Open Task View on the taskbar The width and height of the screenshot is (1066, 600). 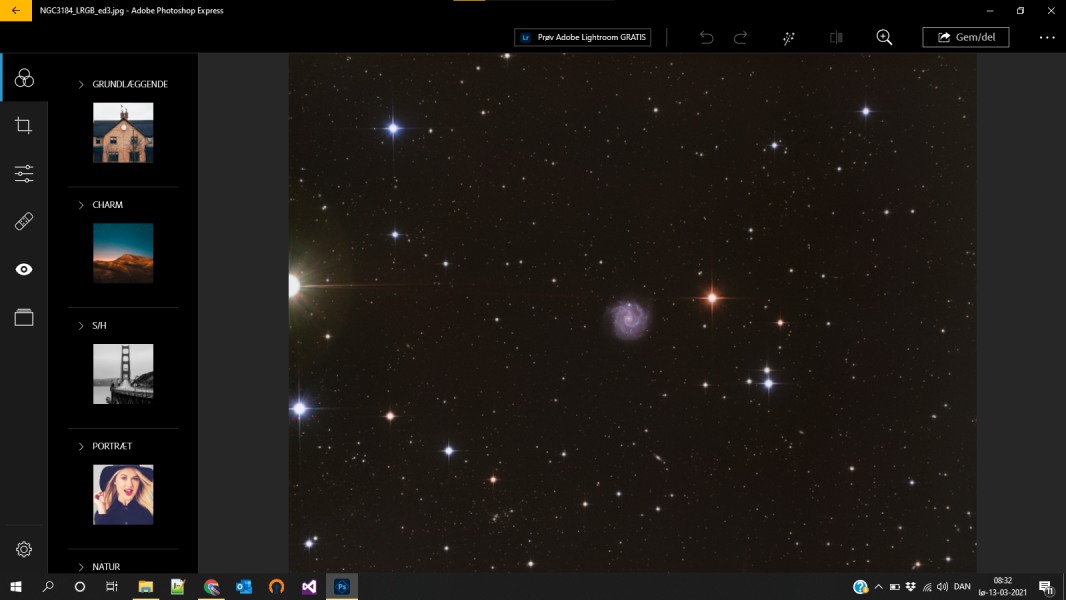coord(111,586)
